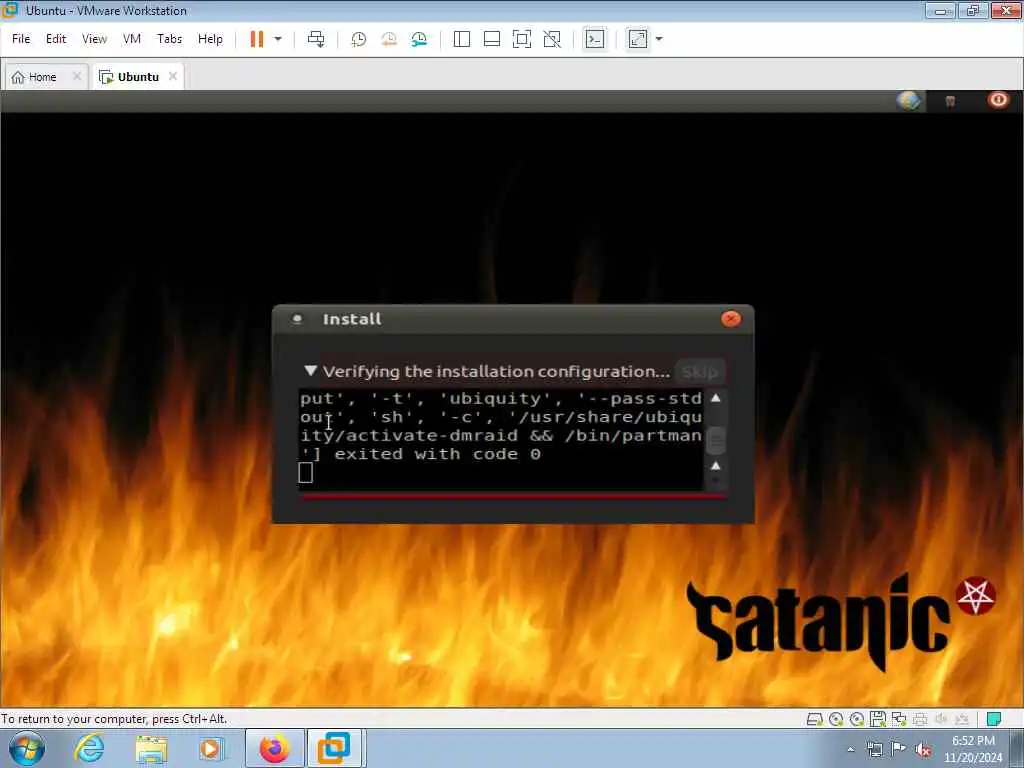Image resolution: width=1024 pixels, height=768 pixels.
Task: Click the lower up arrow of the log scrollbar
Action: pyautogui.click(x=716, y=466)
